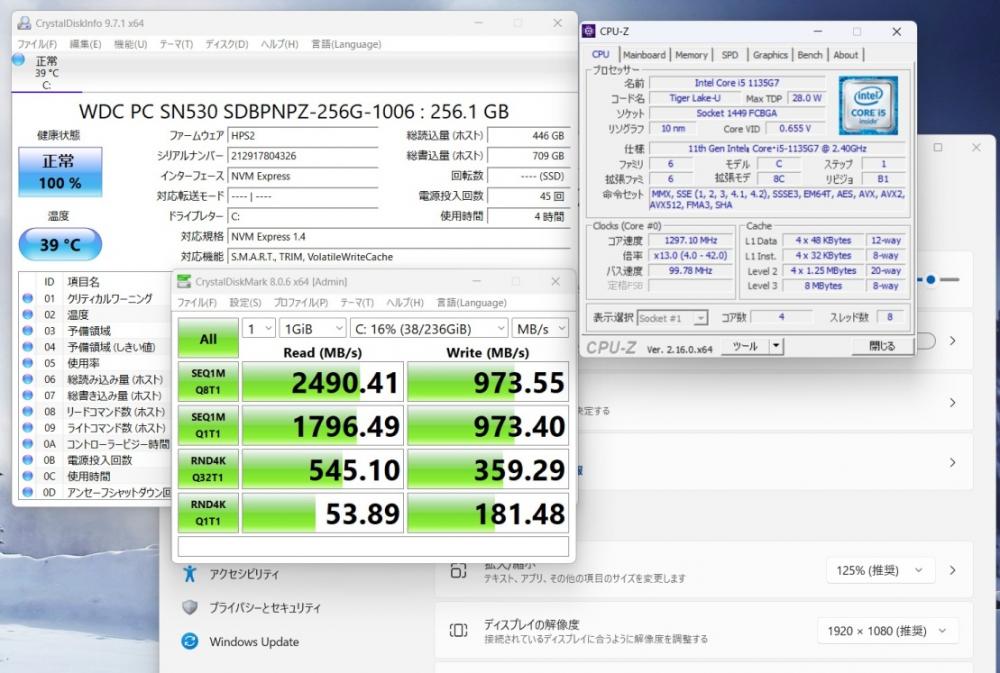Click the blue status circle for drive C:

(x=18, y=60)
